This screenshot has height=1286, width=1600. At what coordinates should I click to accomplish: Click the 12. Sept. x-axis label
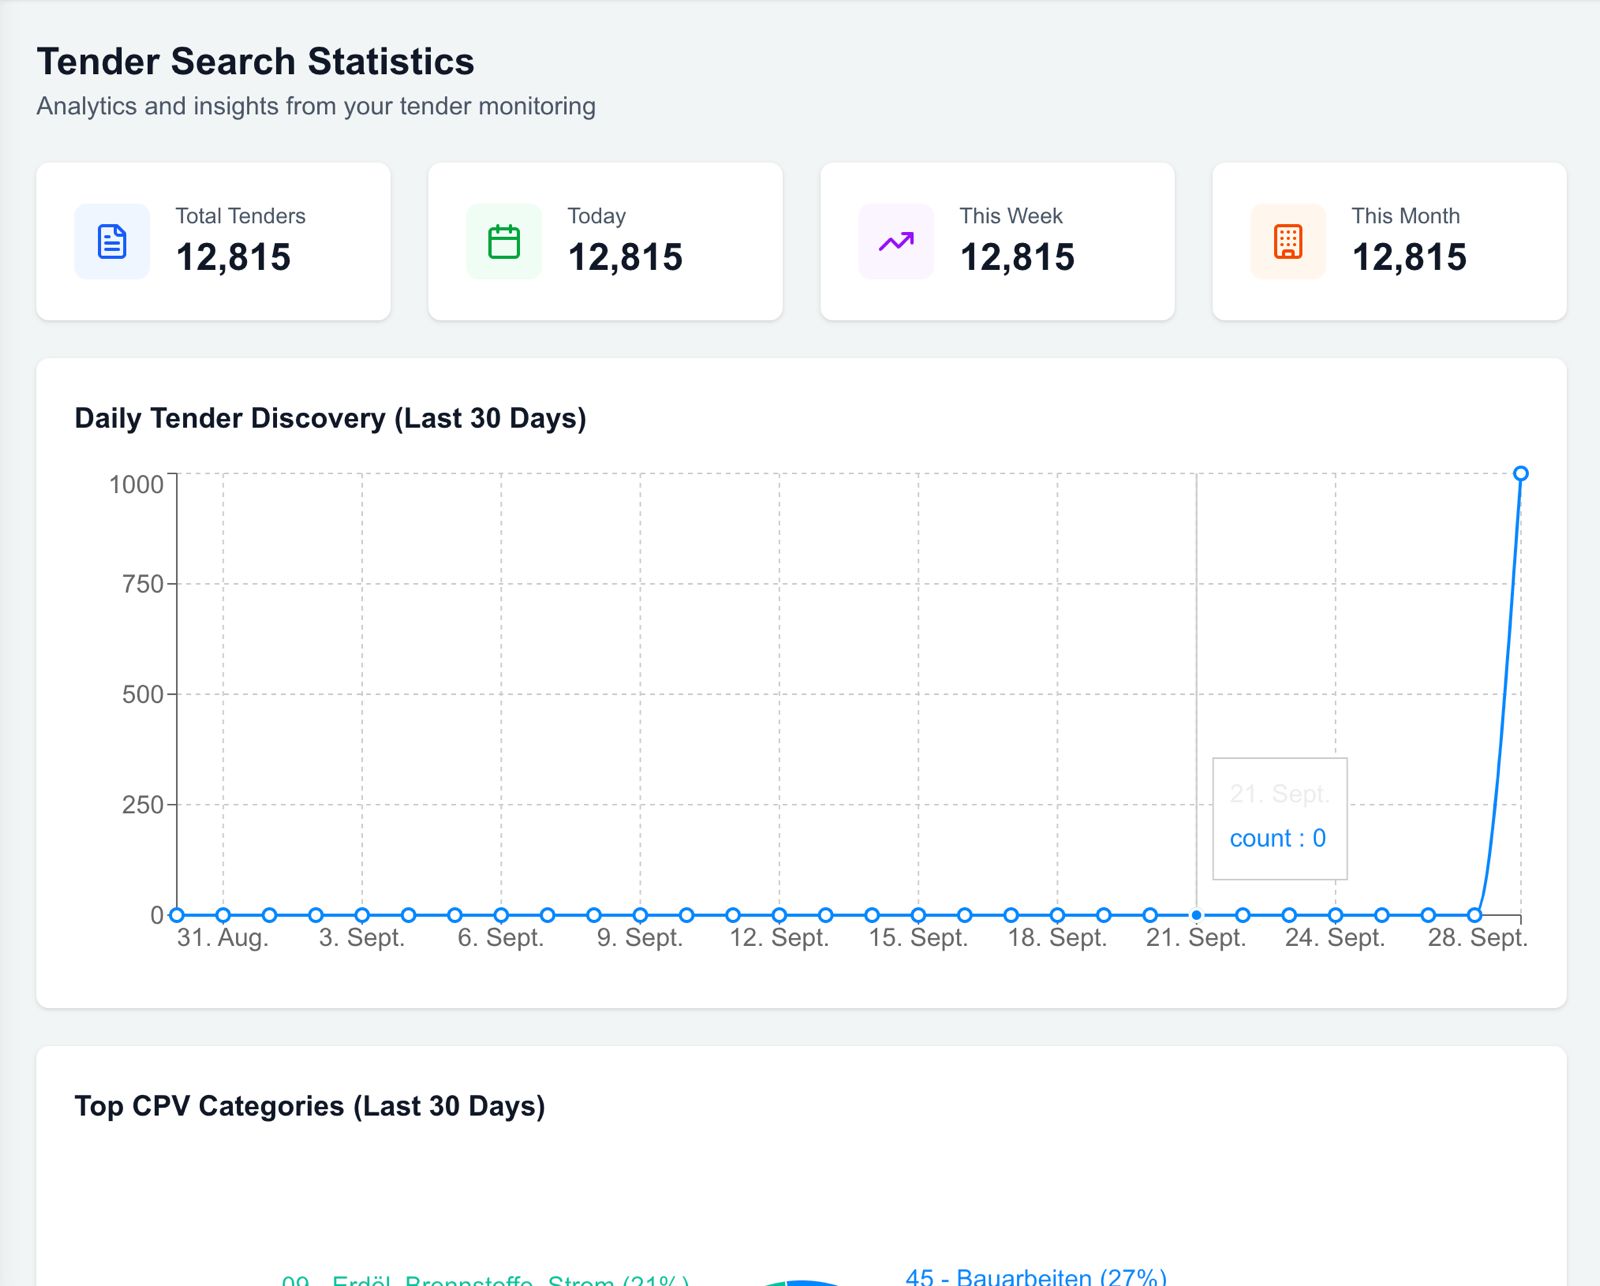pos(779,938)
